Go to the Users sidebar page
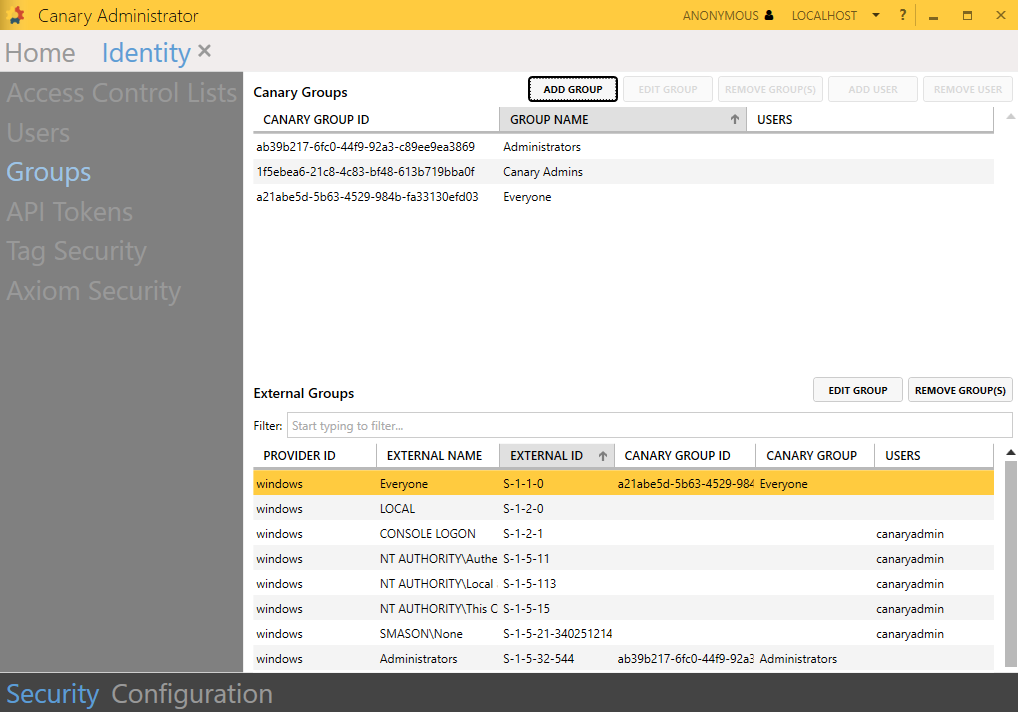The height and width of the screenshot is (712, 1018). [38, 133]
